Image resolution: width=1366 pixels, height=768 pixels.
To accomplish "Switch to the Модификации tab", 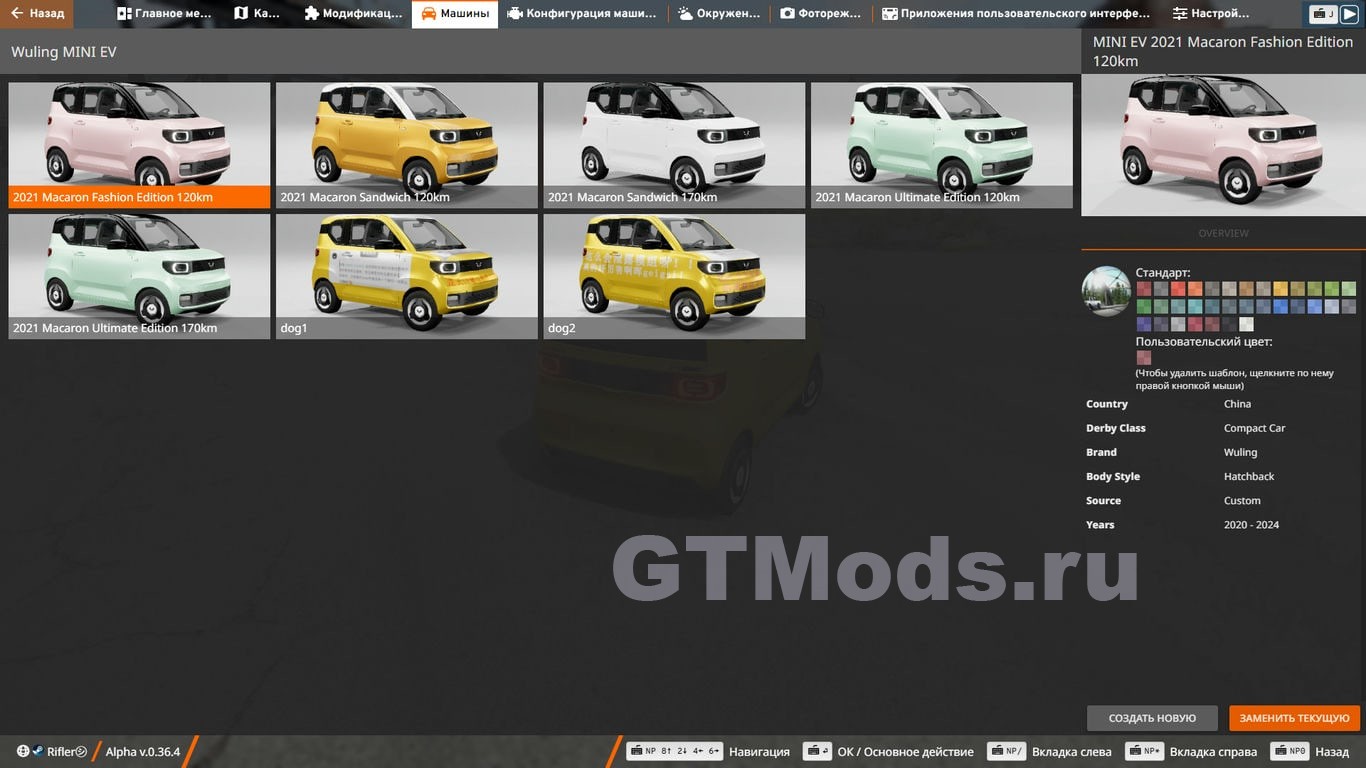I will (x=352, y=14).
